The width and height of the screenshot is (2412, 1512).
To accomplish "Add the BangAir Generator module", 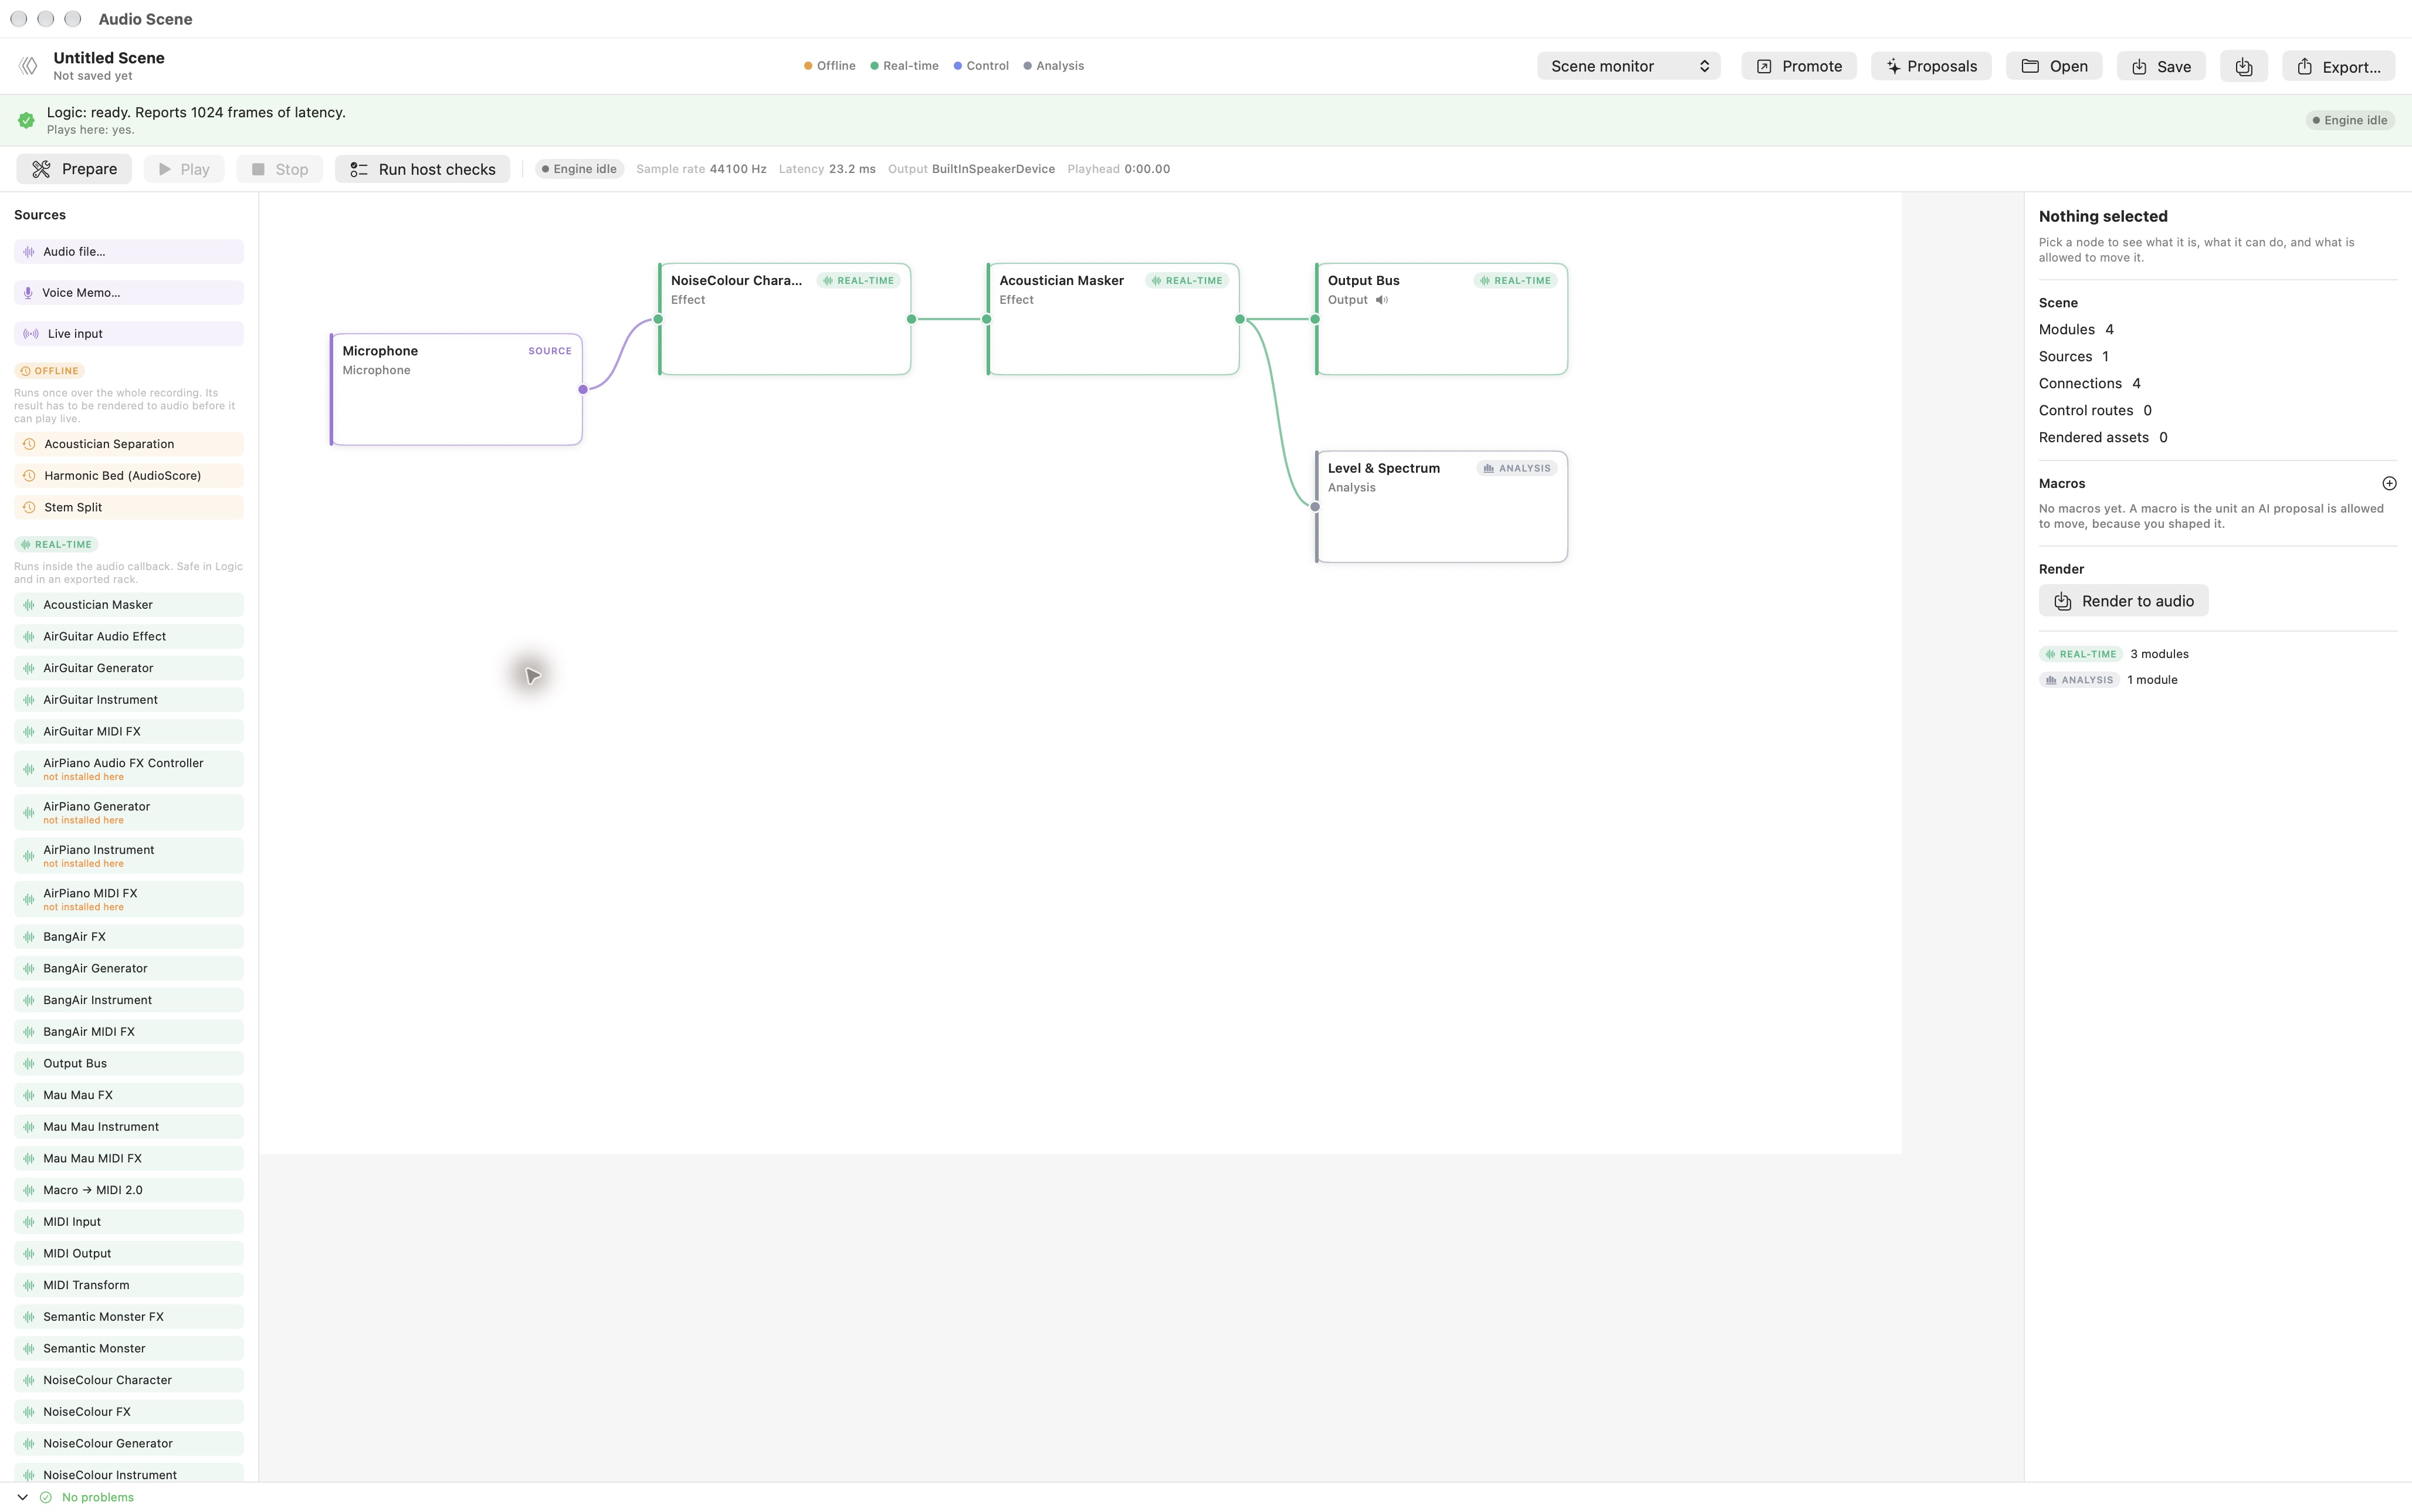I will (129, 969).
